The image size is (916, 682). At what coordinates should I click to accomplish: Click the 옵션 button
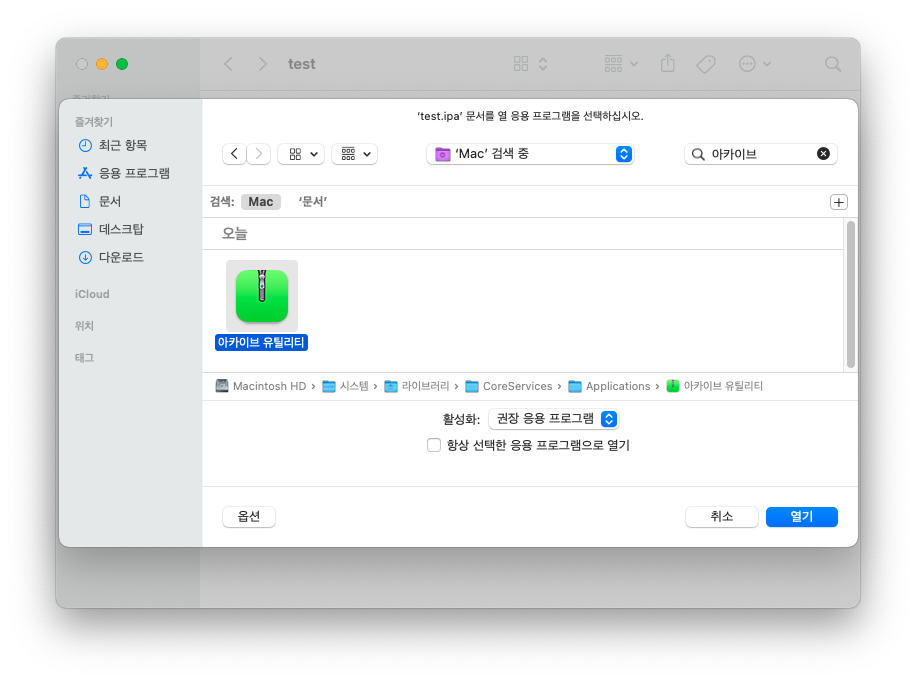click(249, 517)
